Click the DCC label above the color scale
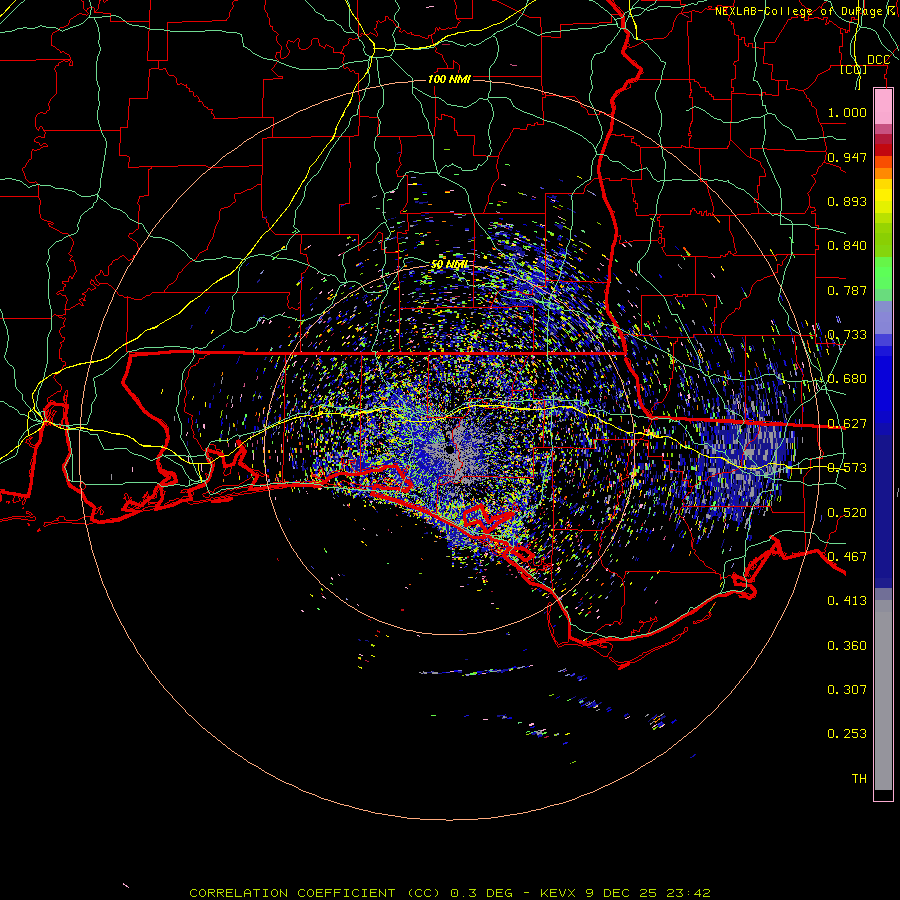 click(x=878, y=59)
